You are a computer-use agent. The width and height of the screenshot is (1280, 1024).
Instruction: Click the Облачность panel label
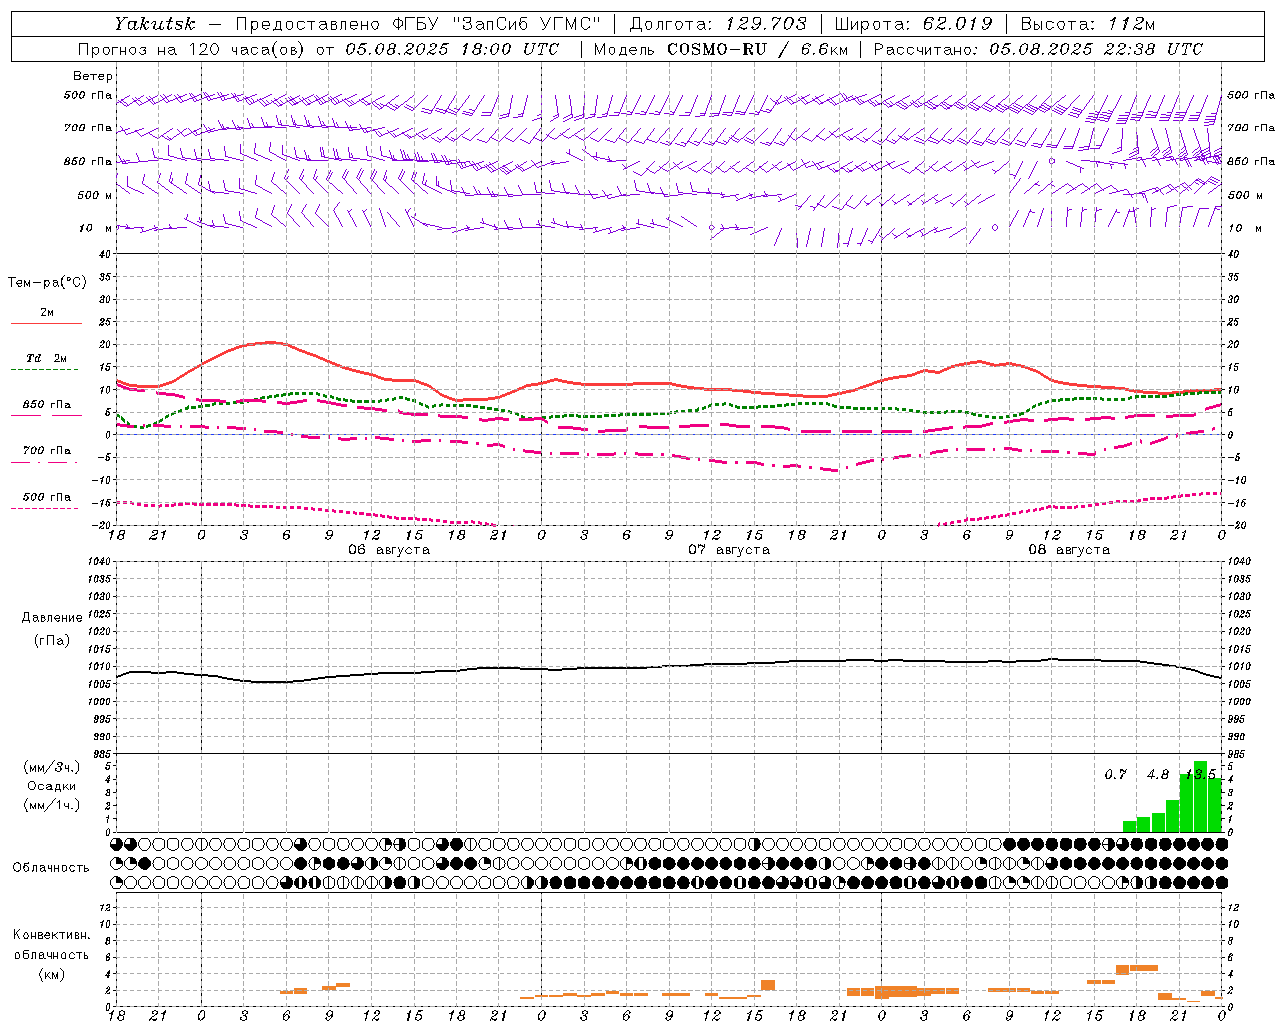[51, 868]
